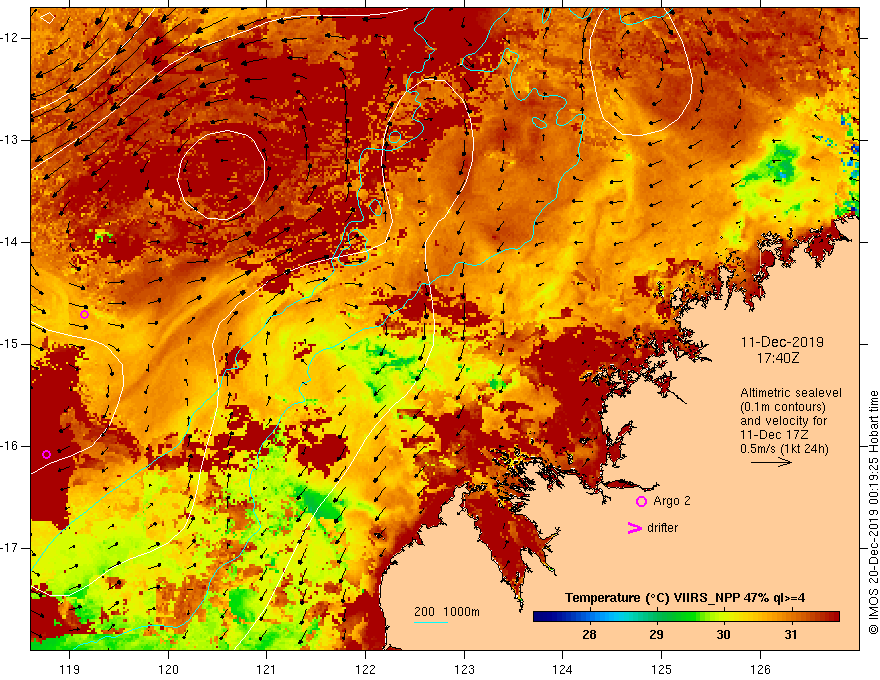The image size is (880, 680).
Task: Click the 'Temperature (°C) VIIRS_NPP 47% ql>=4' title
Action: tap(685, 598)
